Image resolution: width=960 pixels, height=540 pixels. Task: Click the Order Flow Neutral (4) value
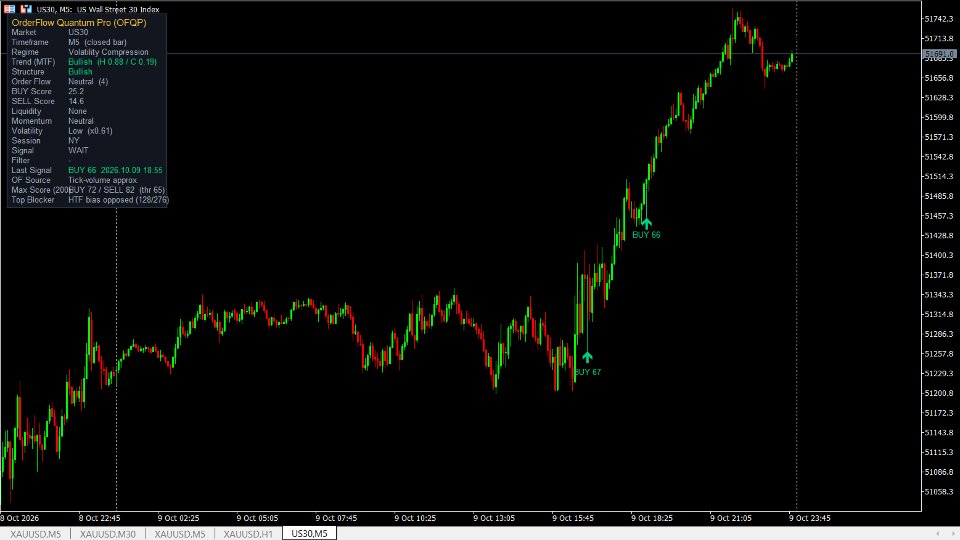pyautogui.click(x=88, y=81)
